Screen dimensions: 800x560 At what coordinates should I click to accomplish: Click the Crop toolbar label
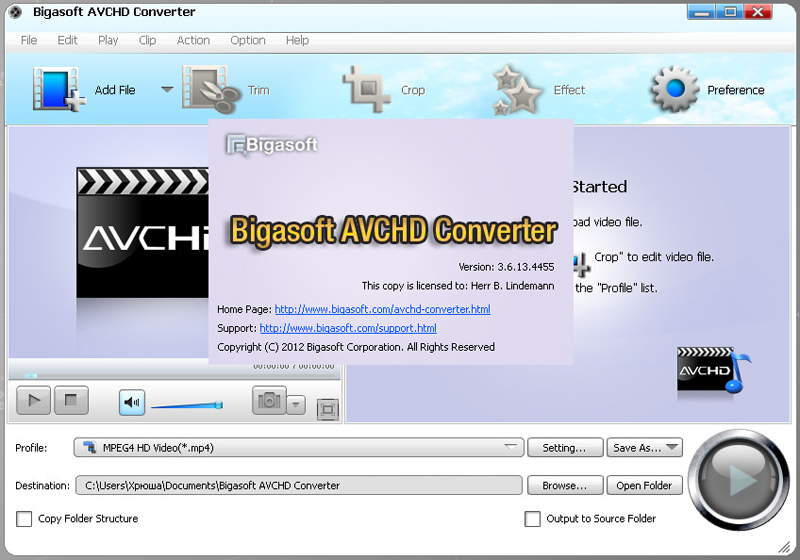point(413,90)
